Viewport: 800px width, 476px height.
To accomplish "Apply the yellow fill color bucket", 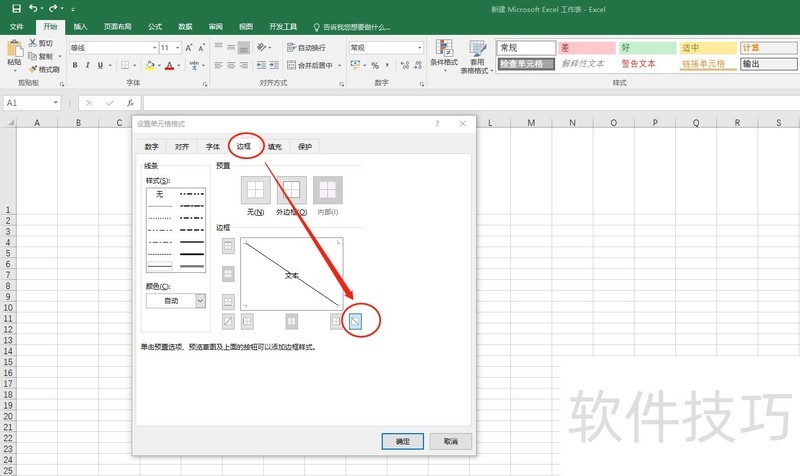I will [150, 65].
